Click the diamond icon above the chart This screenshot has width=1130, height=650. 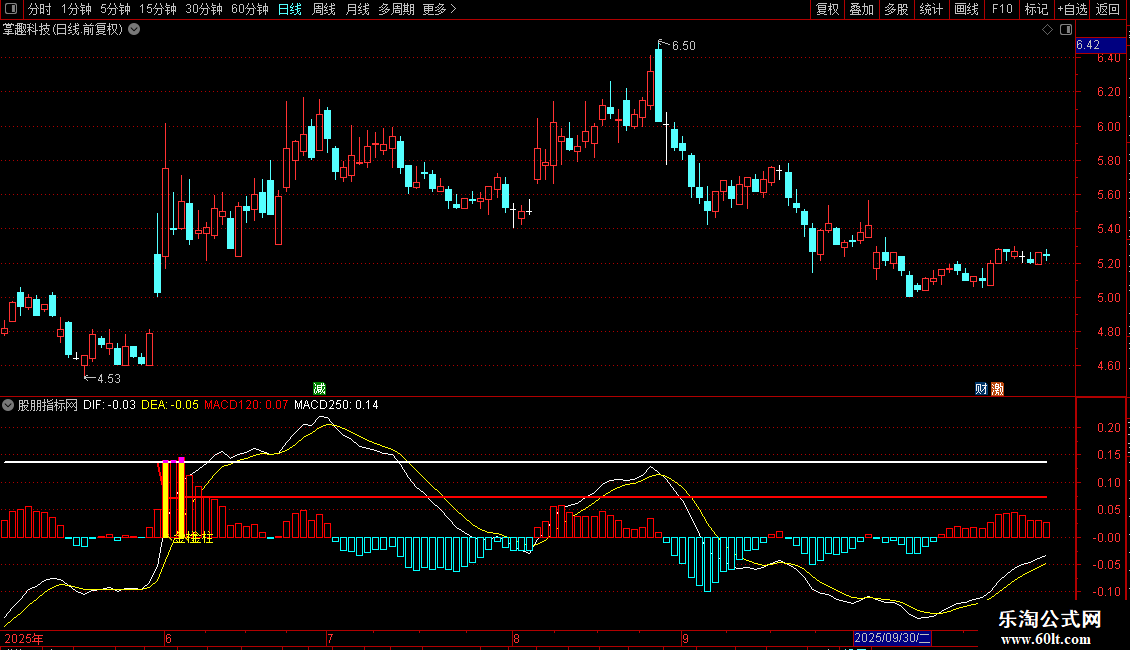(x=1048, y=30)
